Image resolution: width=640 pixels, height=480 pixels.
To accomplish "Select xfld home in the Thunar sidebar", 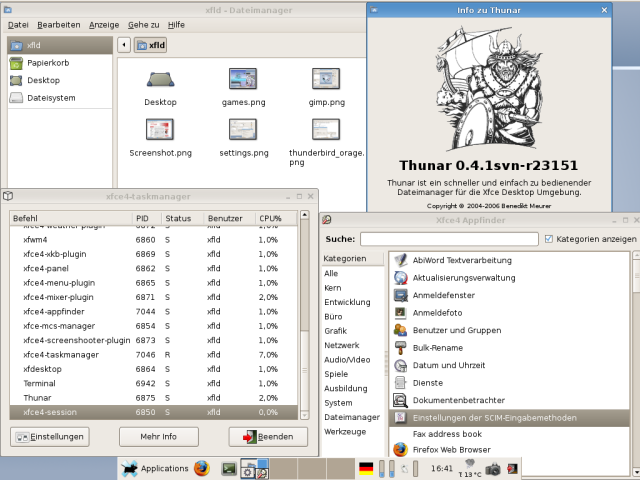I will coord(60,45).
